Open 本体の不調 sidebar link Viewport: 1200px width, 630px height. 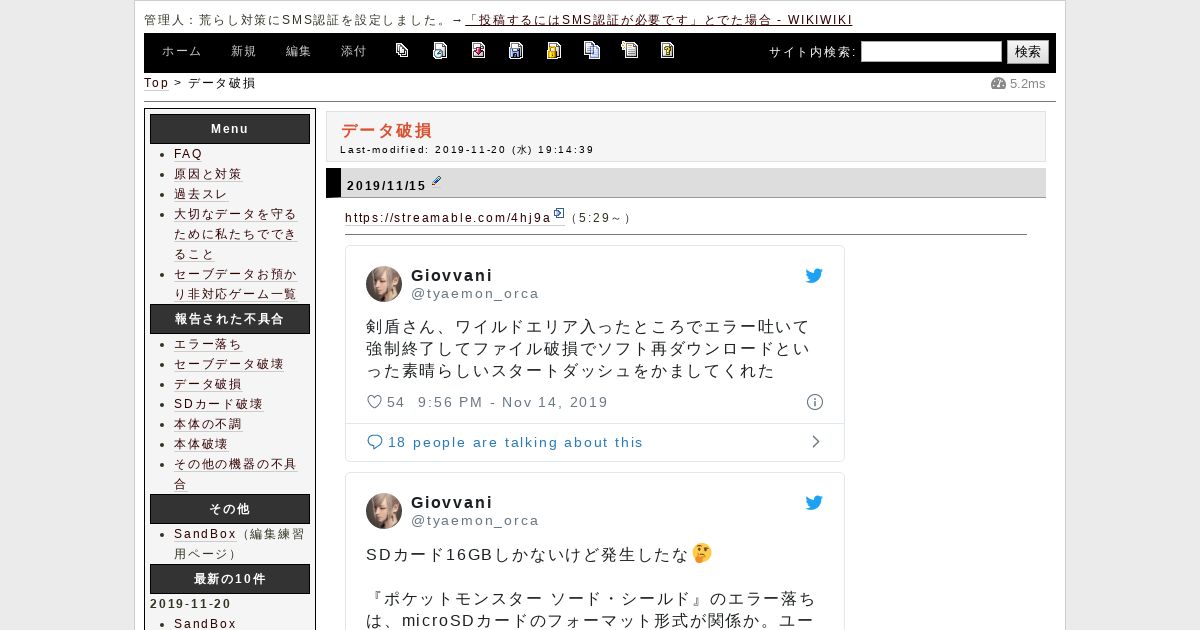click(208, 424)
